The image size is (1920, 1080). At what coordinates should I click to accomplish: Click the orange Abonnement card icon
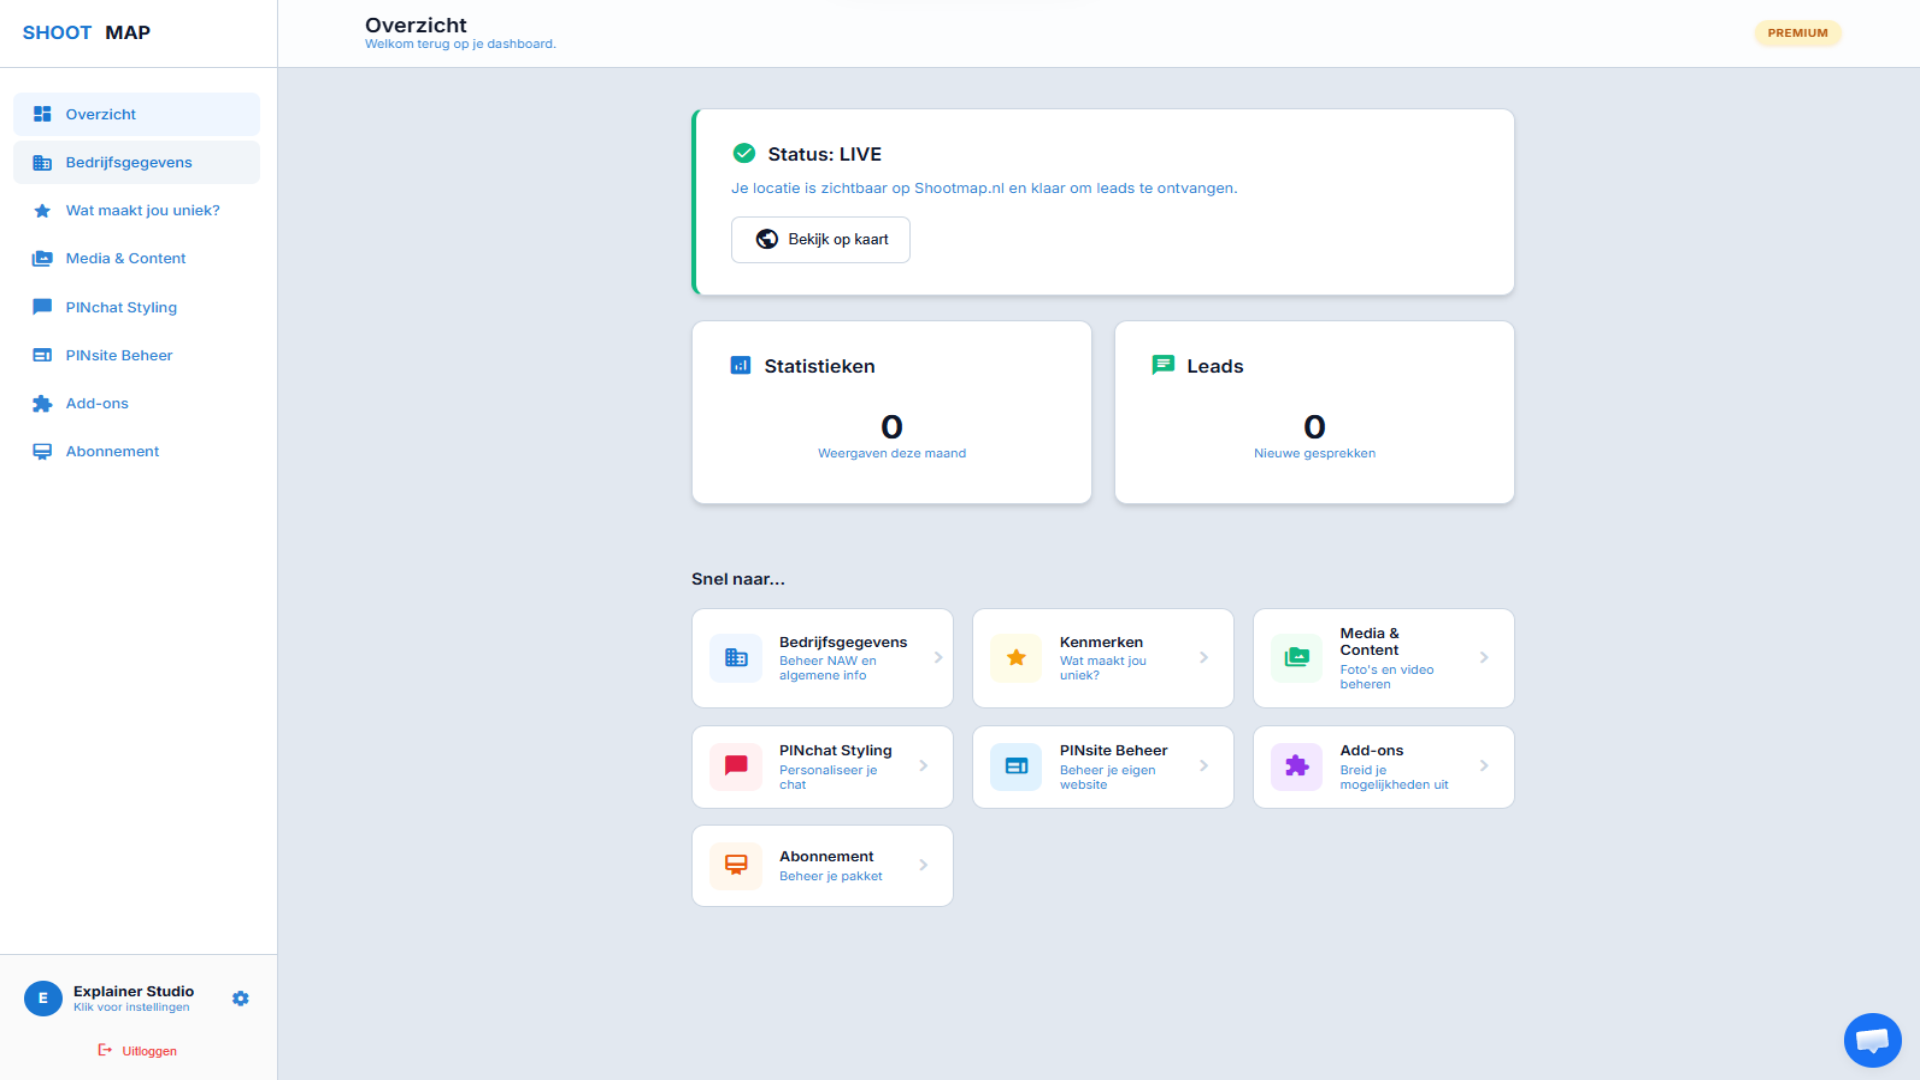736,865
